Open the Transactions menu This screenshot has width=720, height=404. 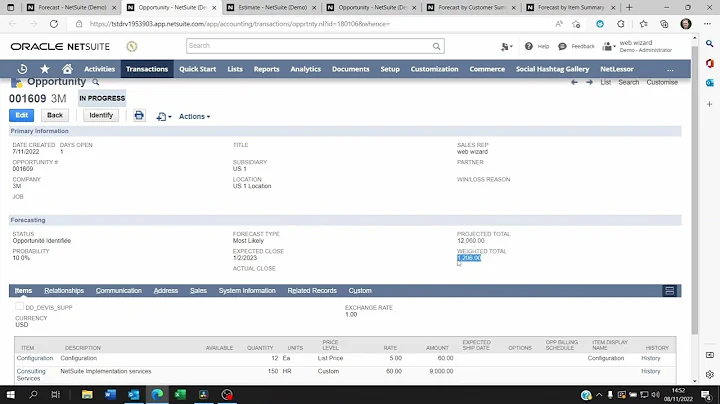pos(147,69)
